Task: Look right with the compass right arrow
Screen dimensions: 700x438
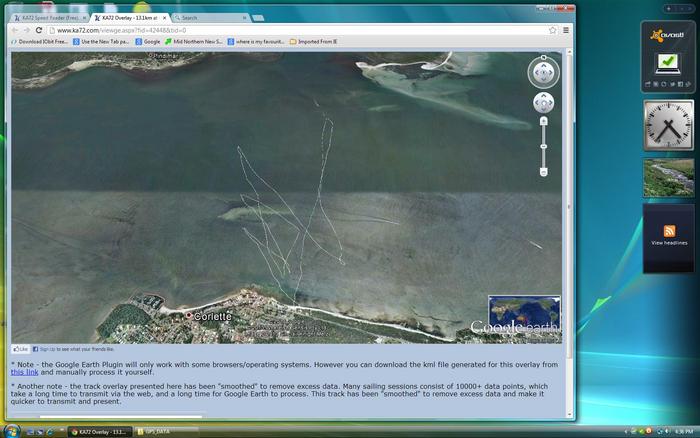Action: click(551, 73)
